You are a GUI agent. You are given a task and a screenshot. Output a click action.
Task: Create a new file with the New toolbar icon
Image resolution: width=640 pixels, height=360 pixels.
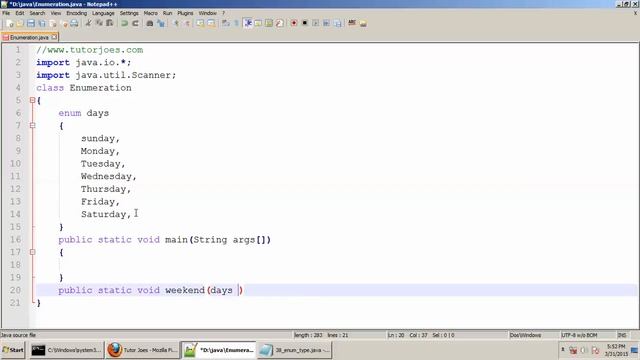pyautogui.click(x=10, y=23)
